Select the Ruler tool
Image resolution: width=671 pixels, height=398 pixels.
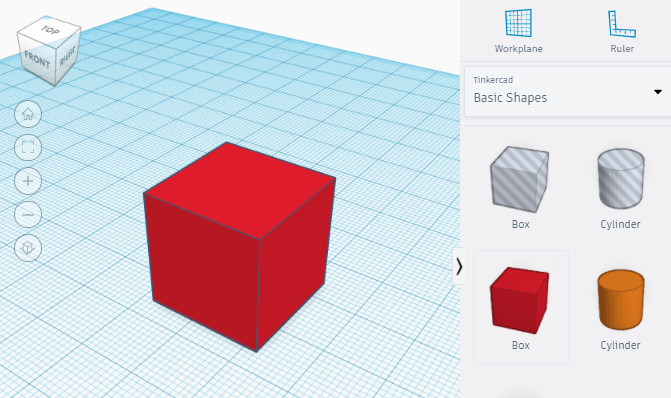(x=622, y=31)
